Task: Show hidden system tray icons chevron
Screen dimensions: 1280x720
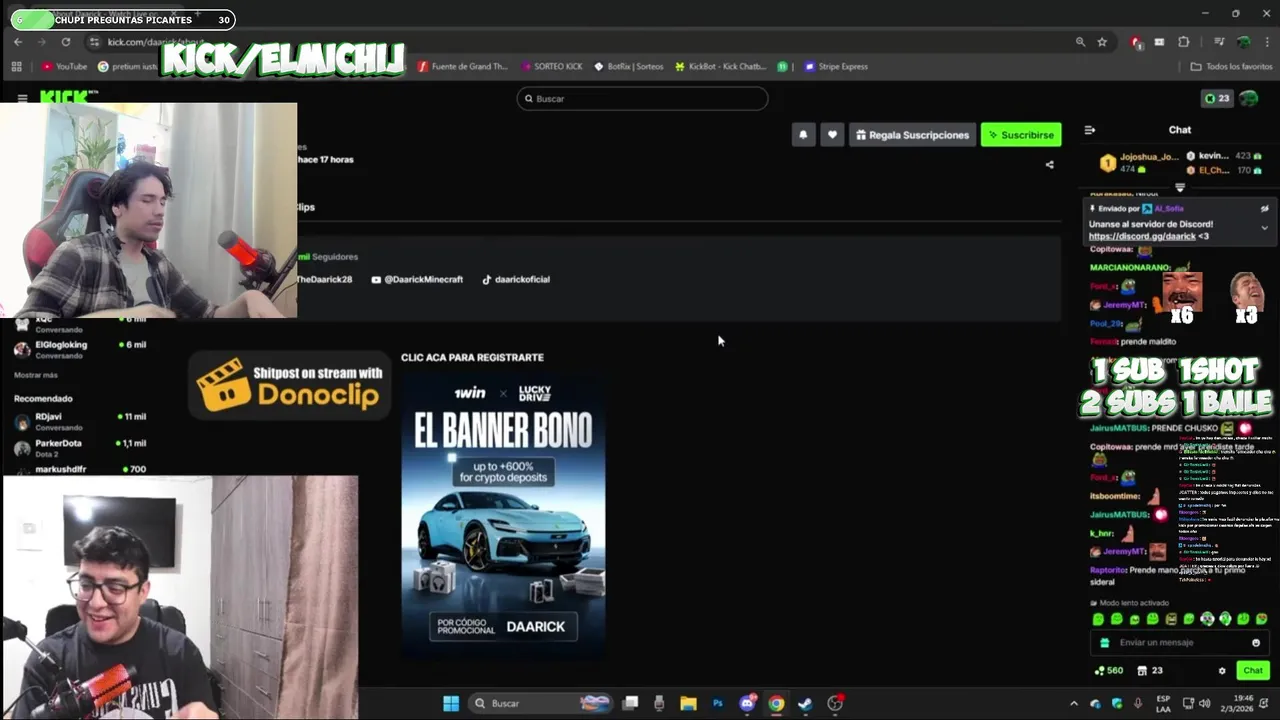Action: [1073, 703]
